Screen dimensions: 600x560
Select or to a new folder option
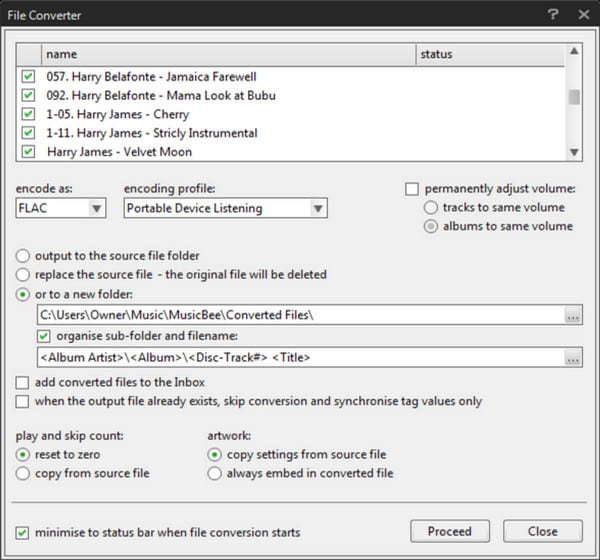tap(23, 295)
